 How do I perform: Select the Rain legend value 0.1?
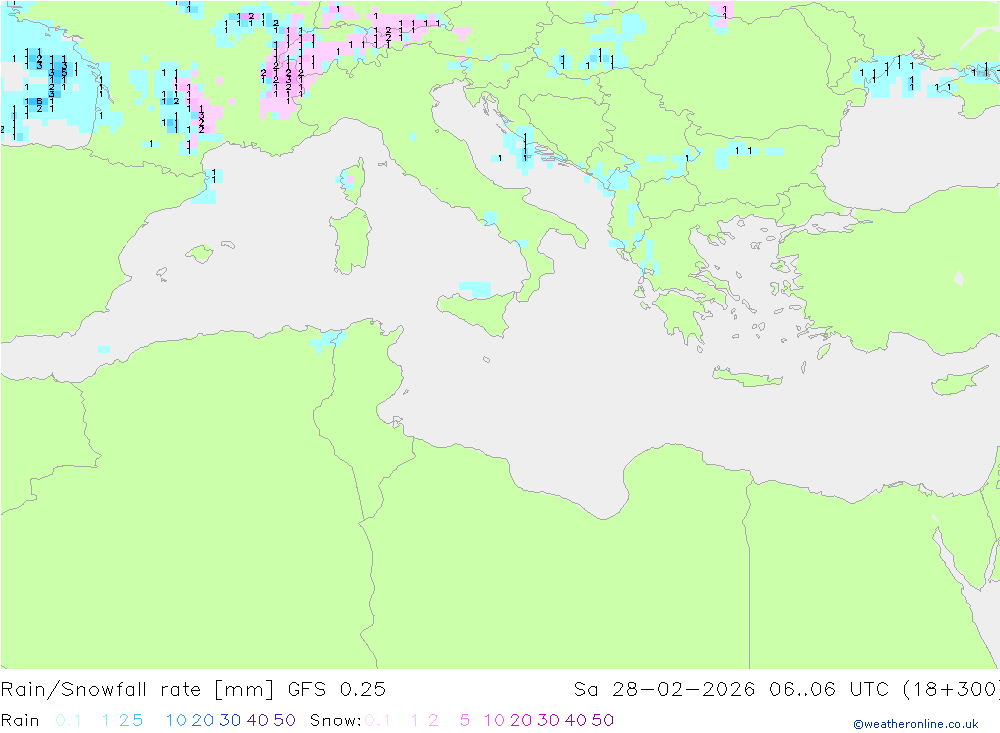point(68,720)
